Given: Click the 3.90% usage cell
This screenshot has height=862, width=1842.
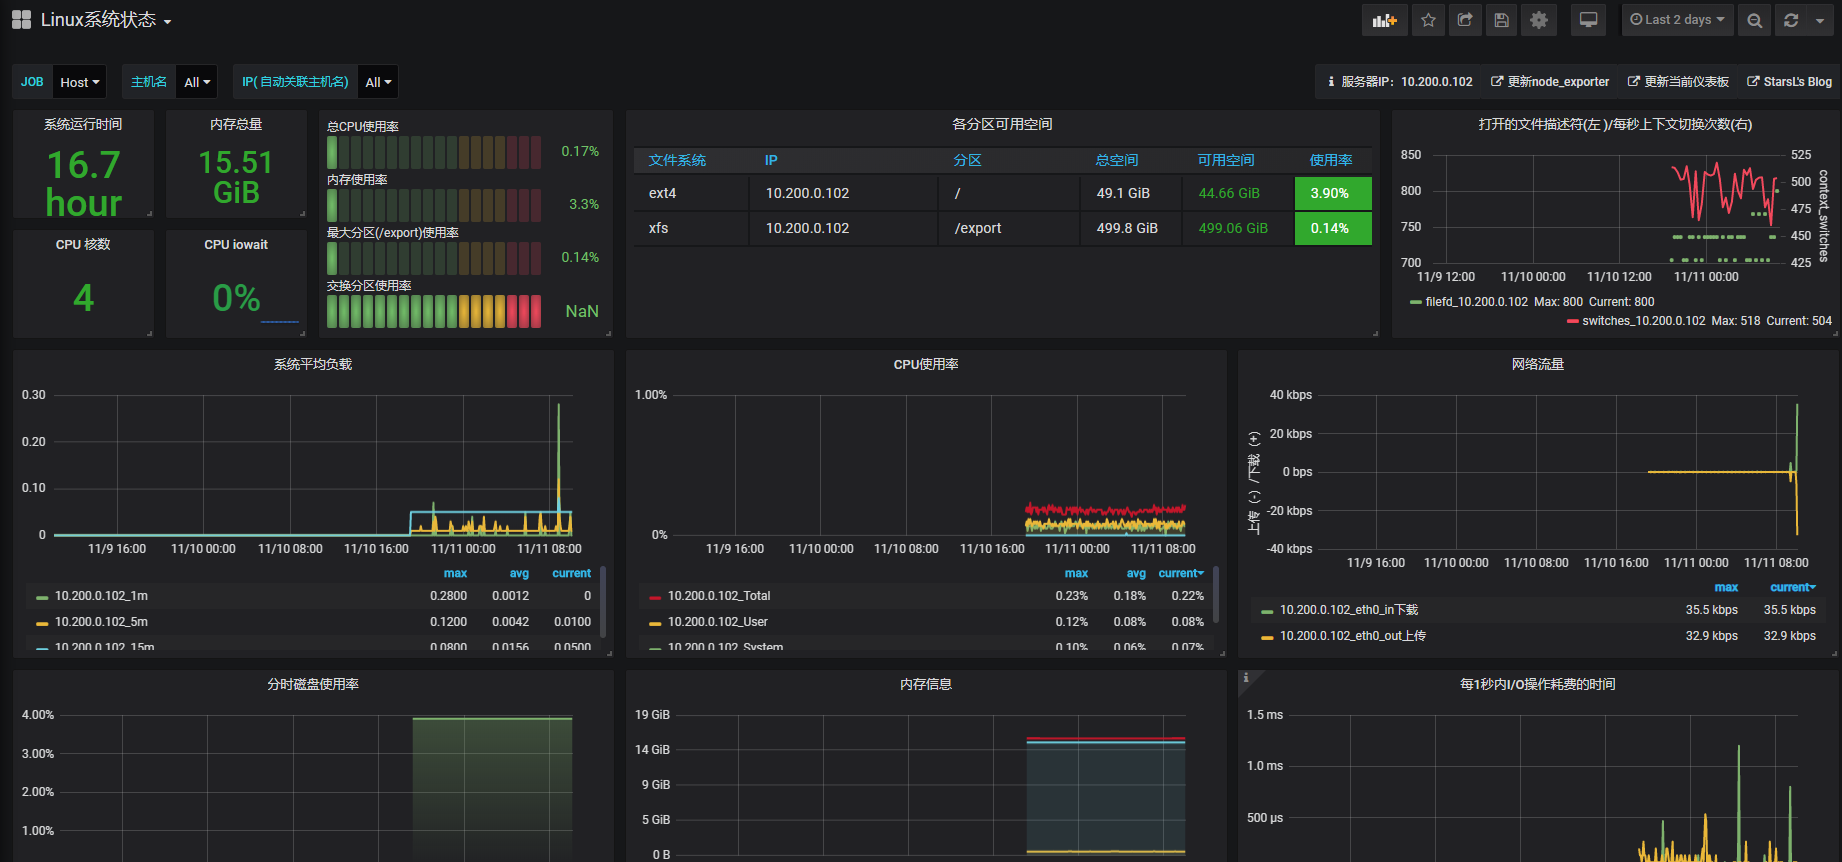Looking at the screenshot, I should point(1333,193).
